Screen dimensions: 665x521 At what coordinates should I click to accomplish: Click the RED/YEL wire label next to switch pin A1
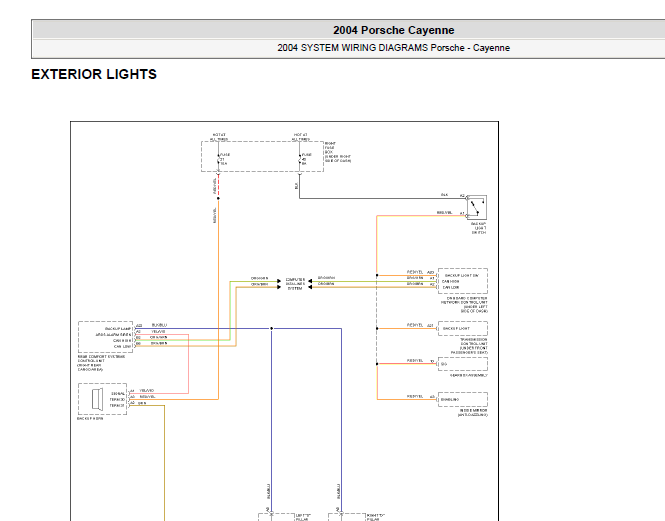[444, 213]
